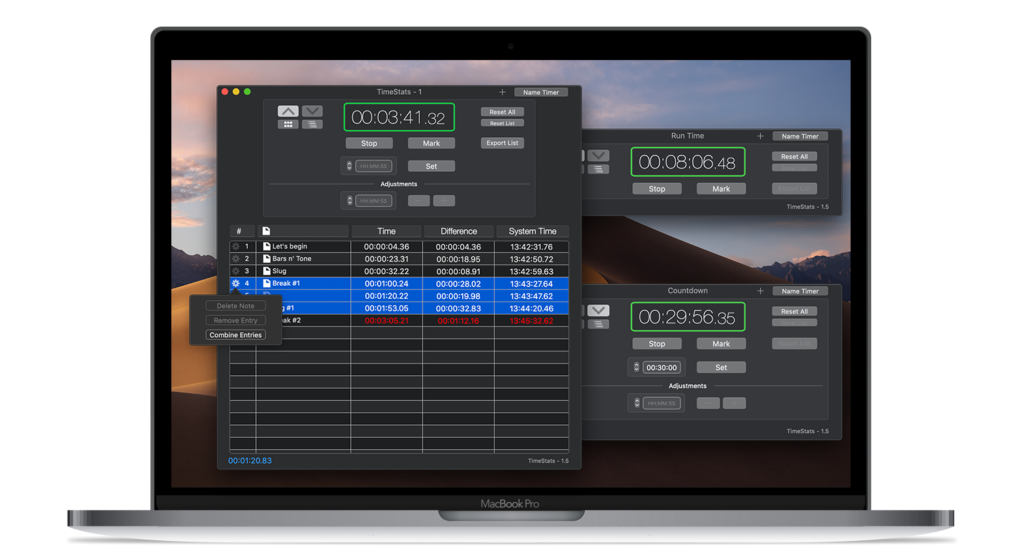The height and width of the screenshot is (556, 1024).
Task: Choose Remove Entry from the popup menu
Action: (236, 321)
